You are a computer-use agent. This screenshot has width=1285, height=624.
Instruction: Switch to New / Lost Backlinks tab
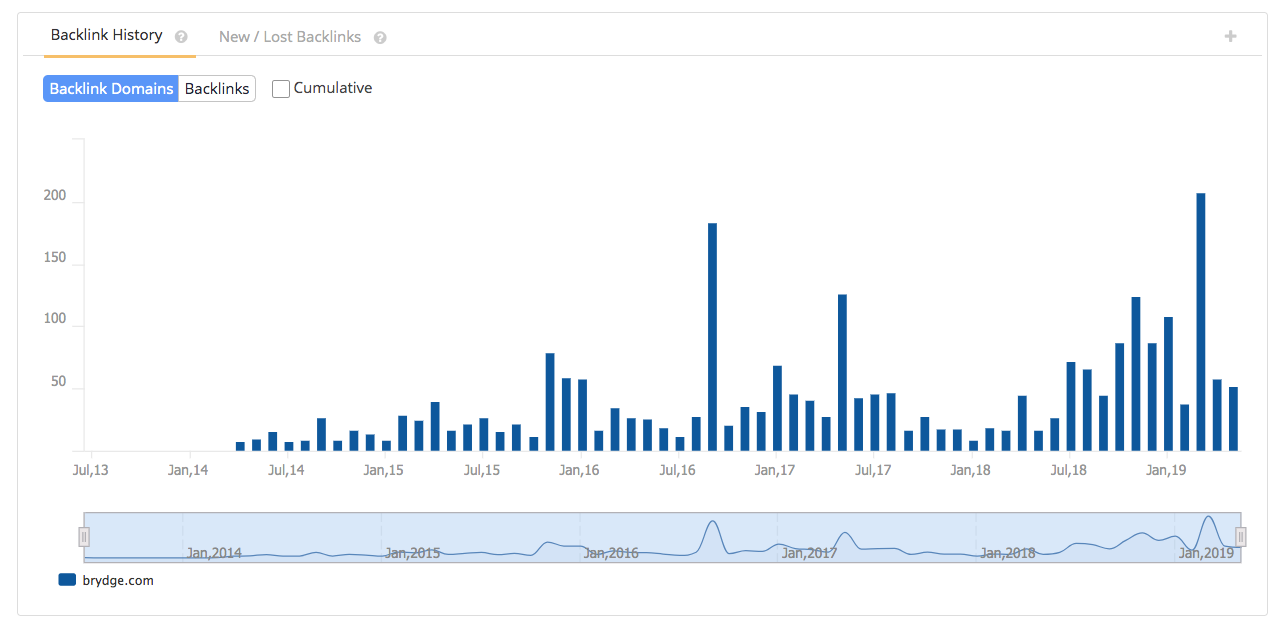click(290, 37)
